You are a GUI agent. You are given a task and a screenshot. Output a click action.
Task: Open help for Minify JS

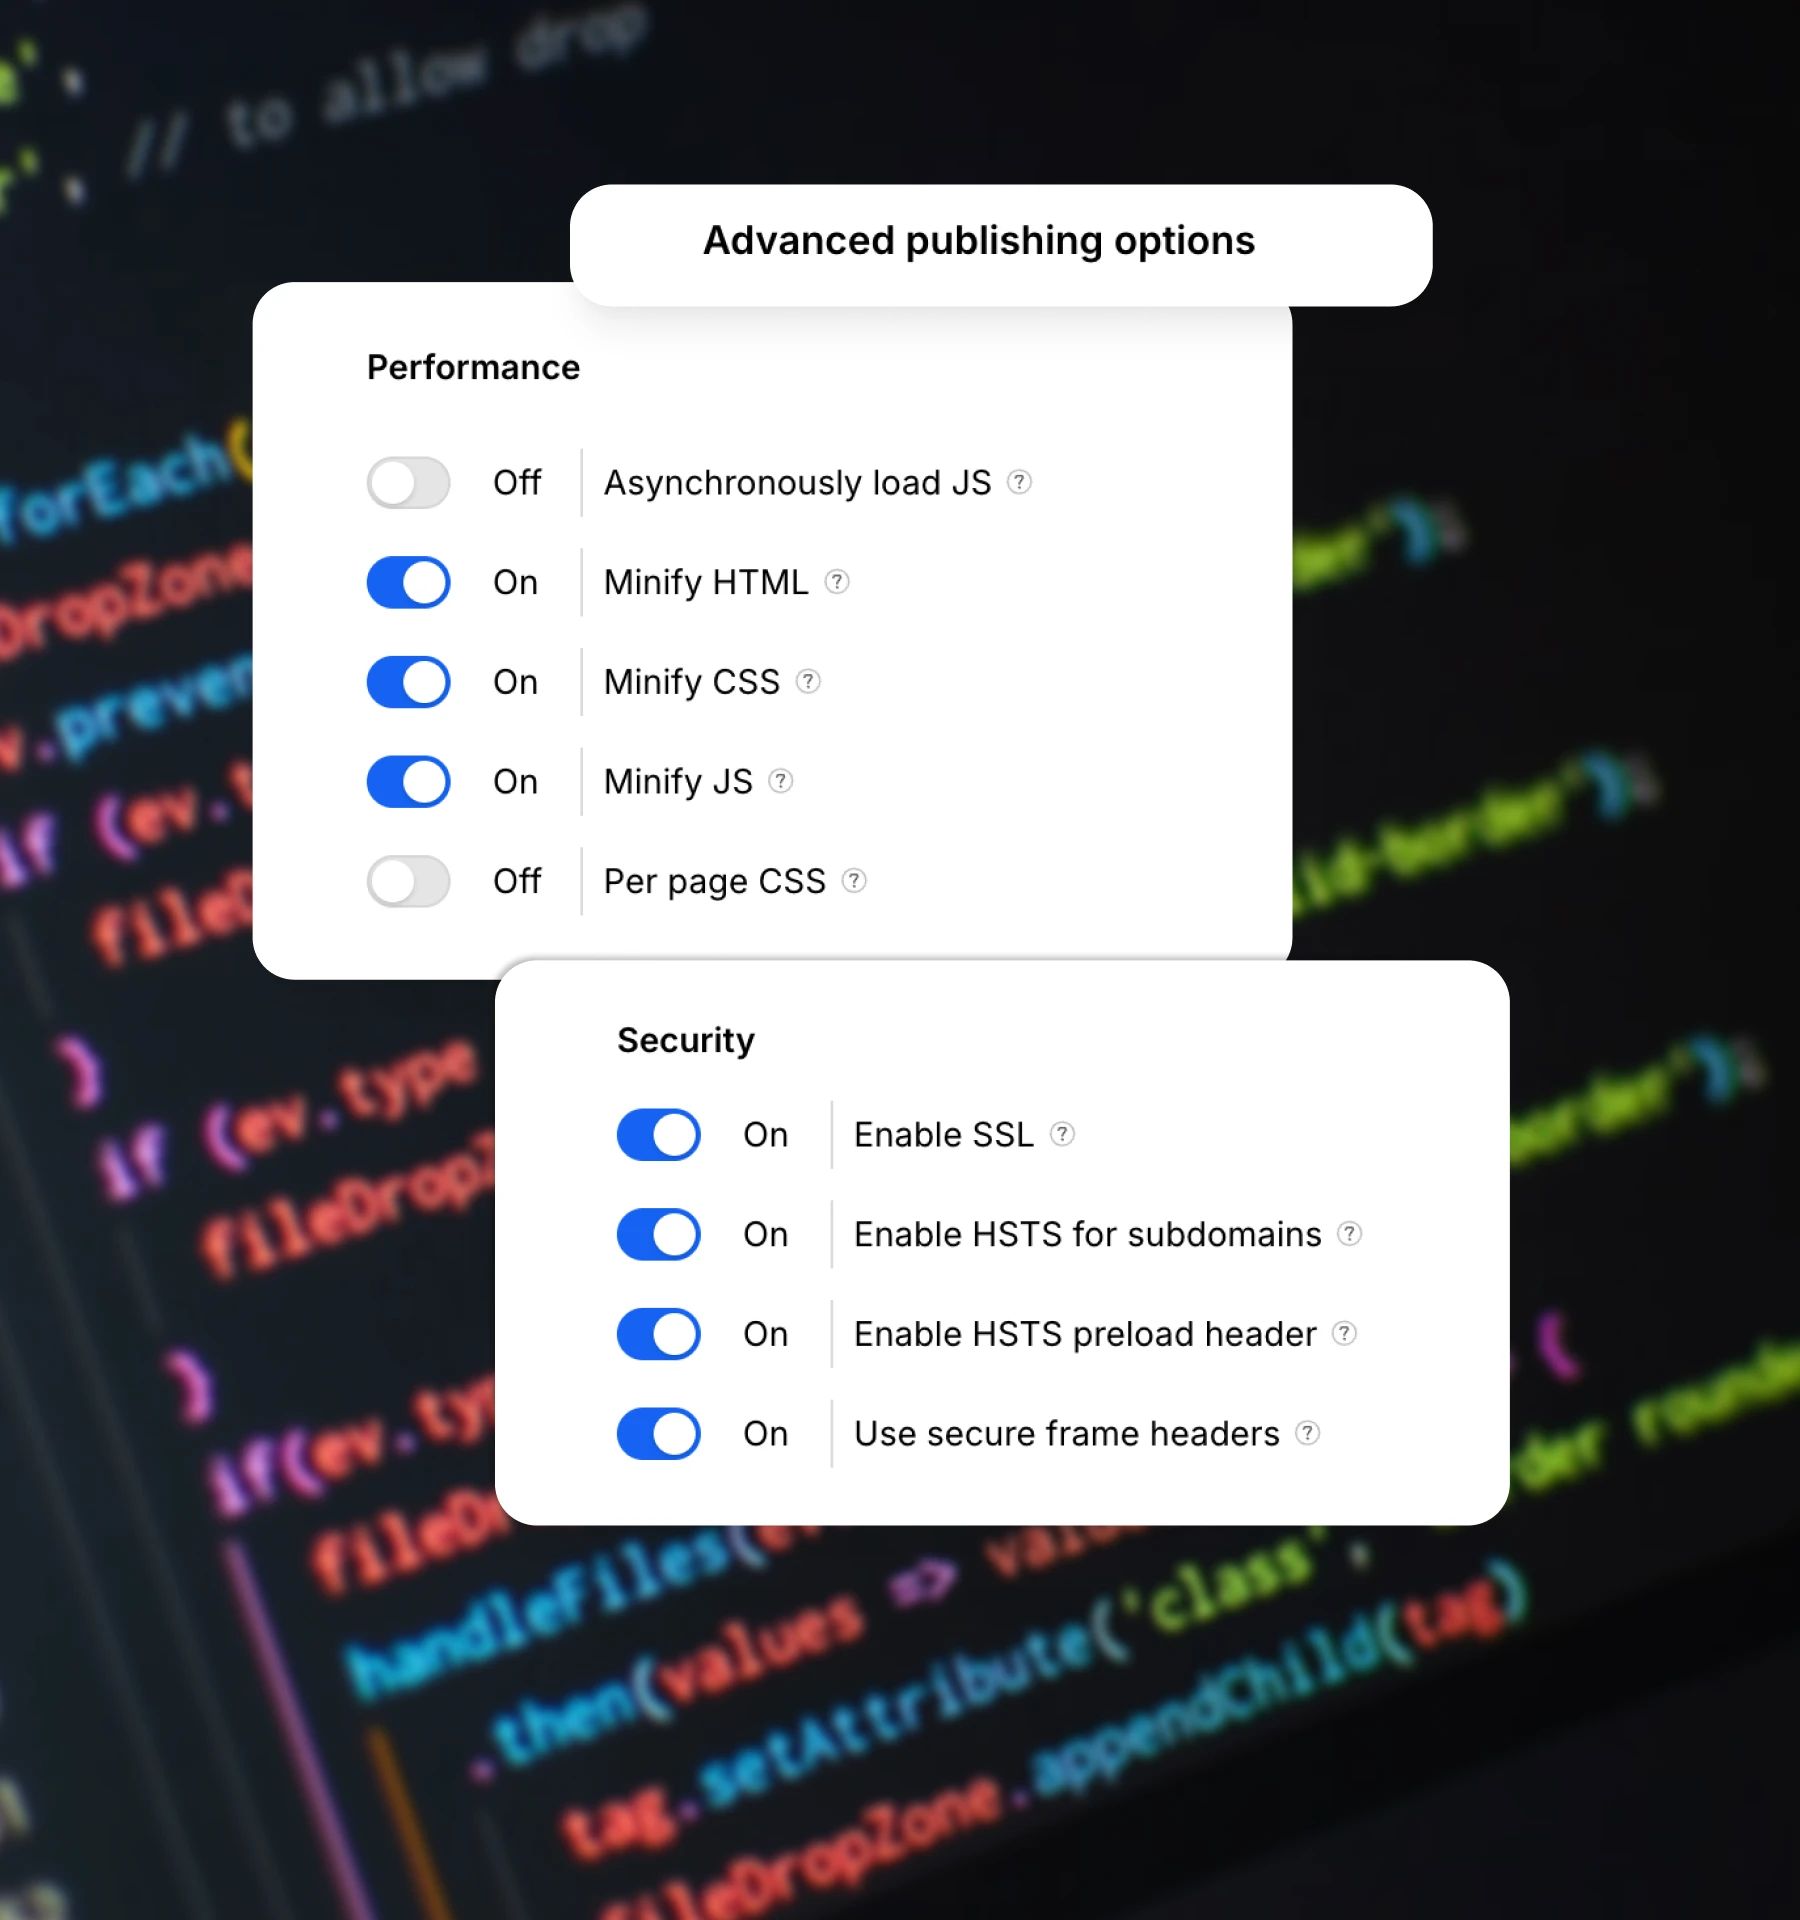pos(780,781)
